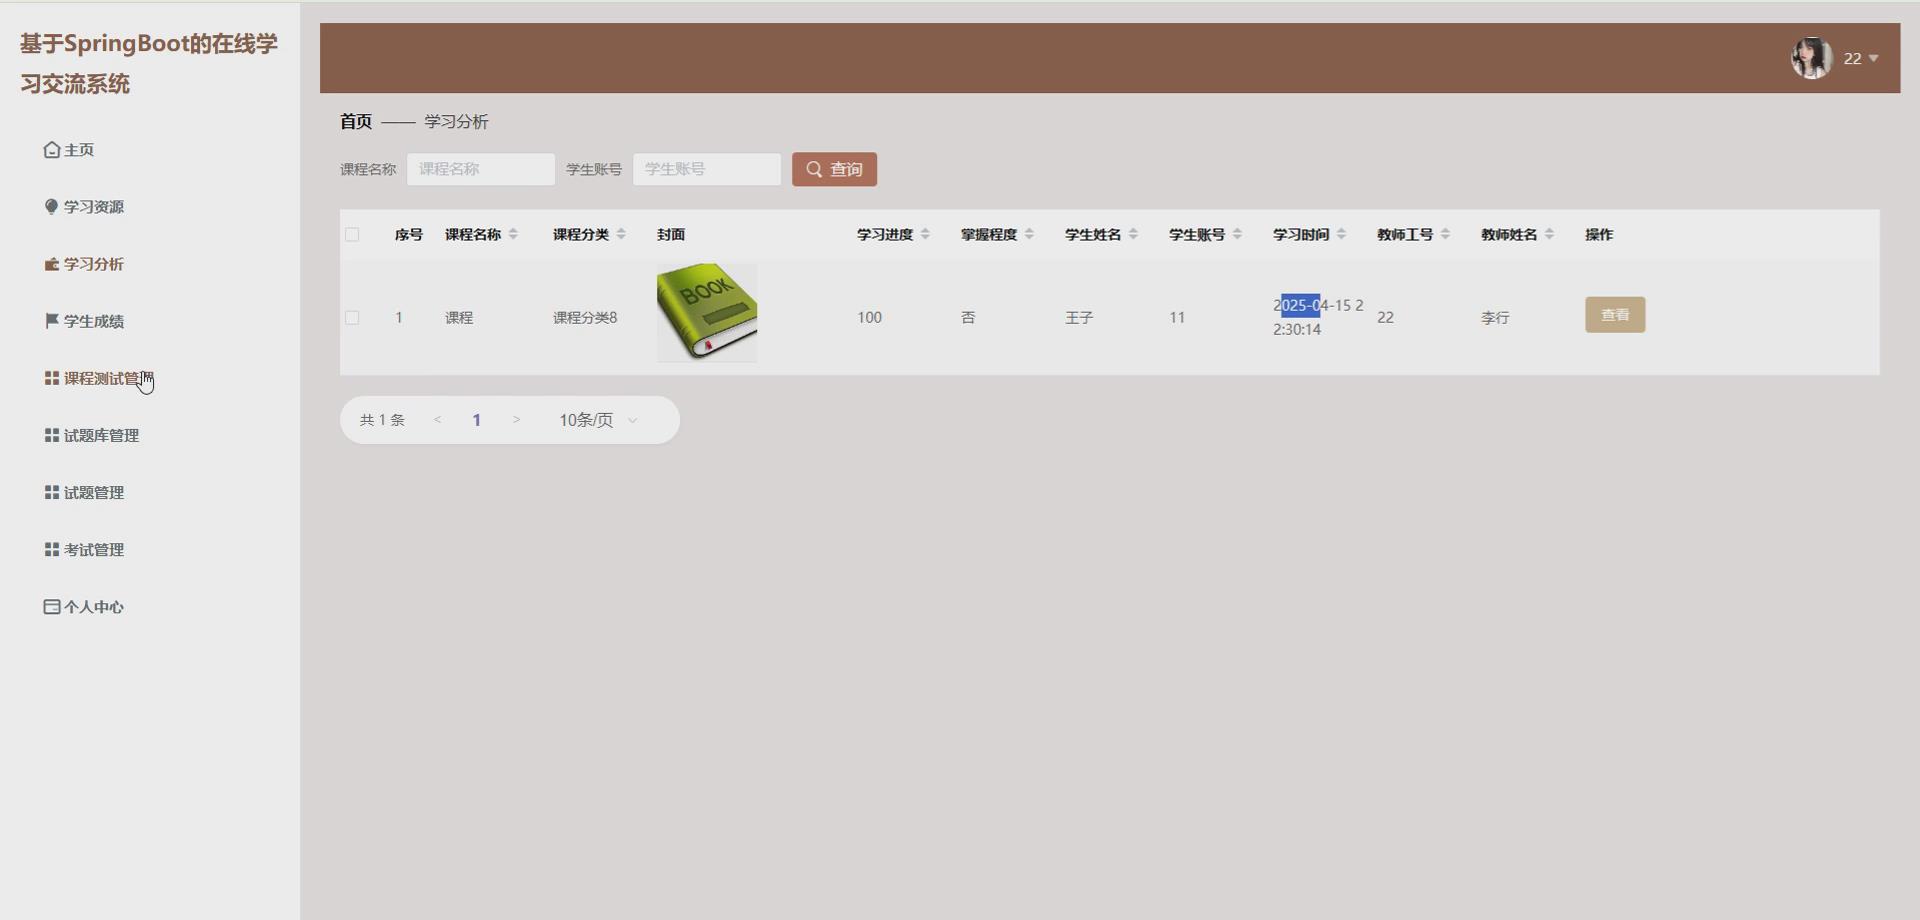Go to page 1 in pagination

pyautogui.click(x=477, y=420)
